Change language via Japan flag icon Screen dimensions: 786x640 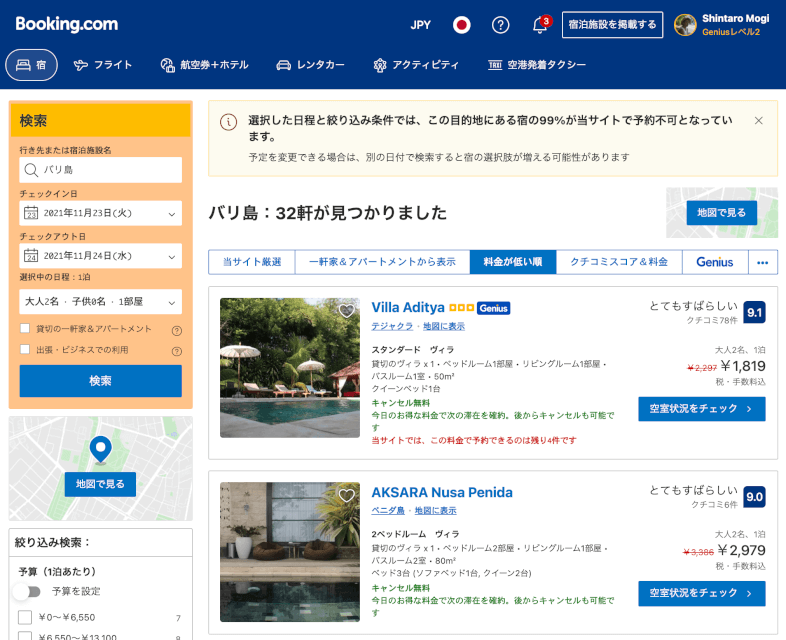(461, 25)
